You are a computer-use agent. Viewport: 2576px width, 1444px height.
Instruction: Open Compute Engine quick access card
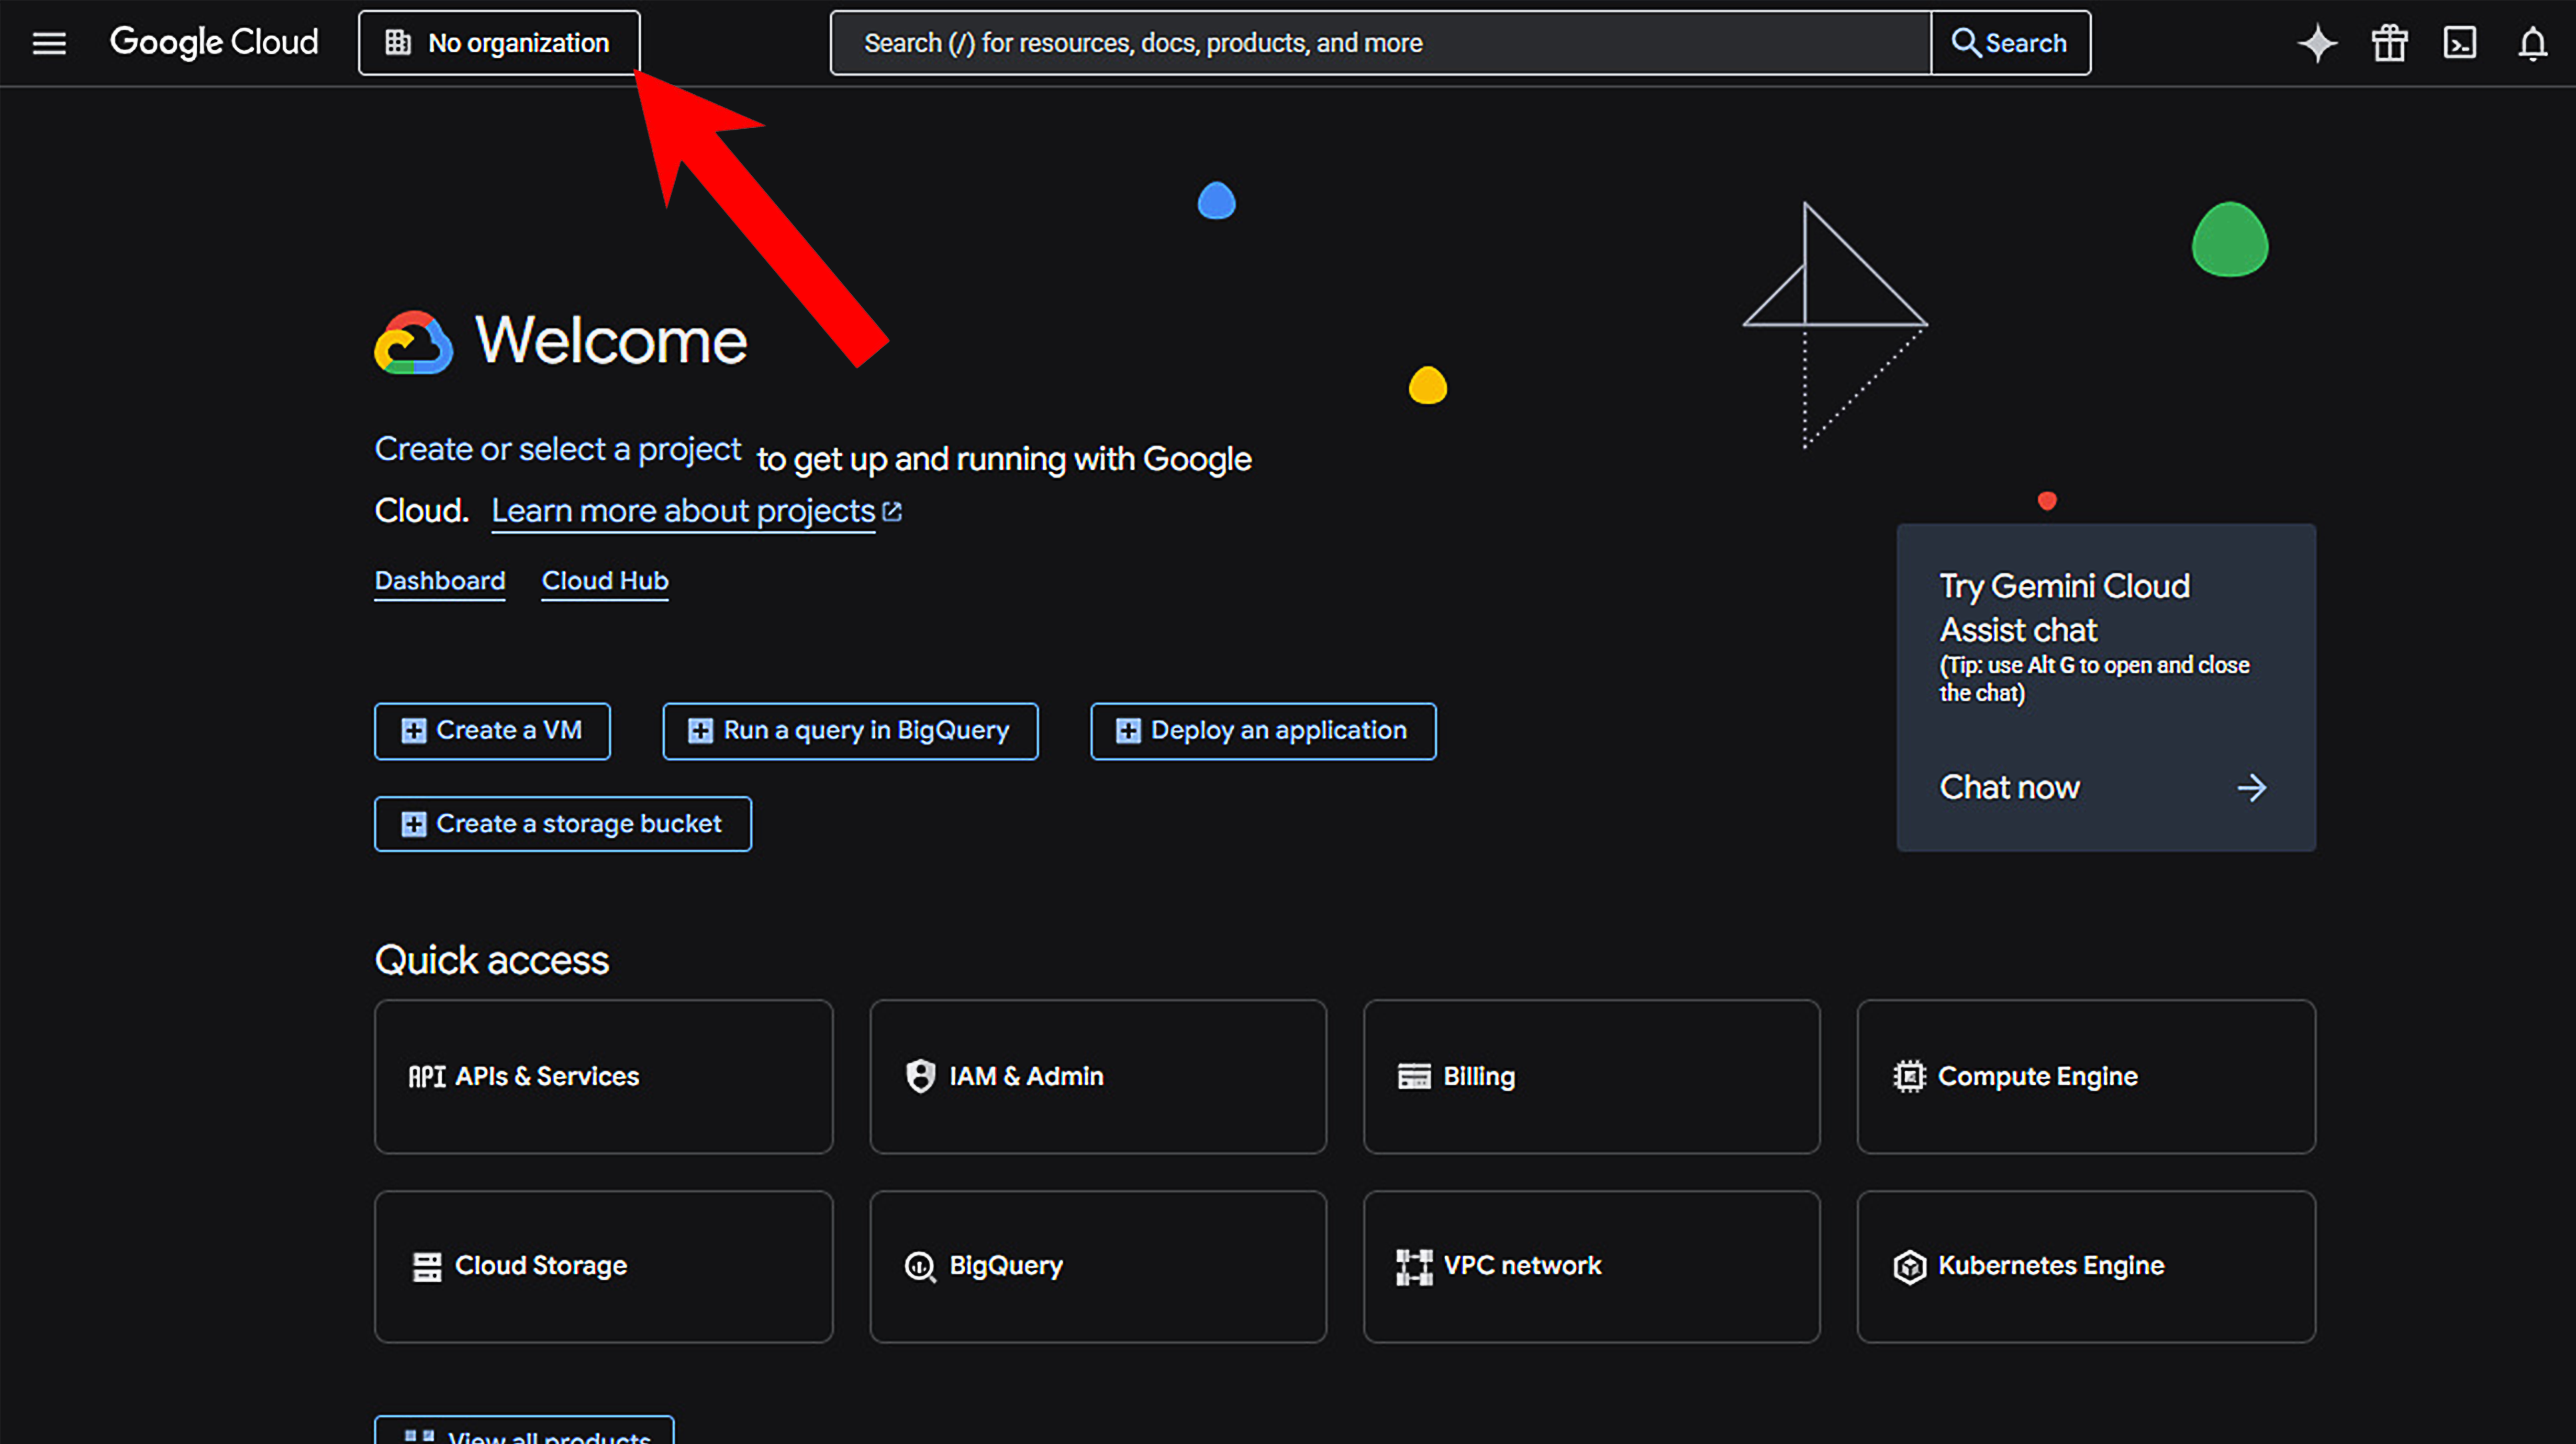2086,1076
